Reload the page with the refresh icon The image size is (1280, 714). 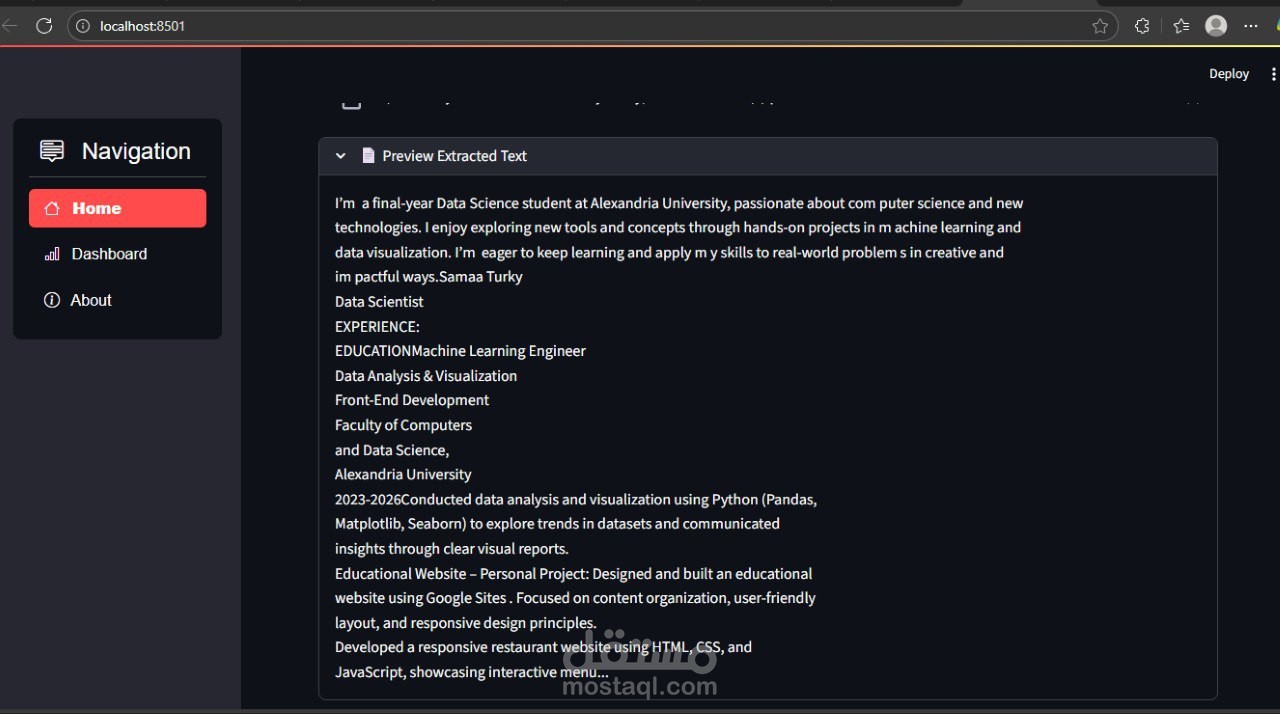pos(44,26)
